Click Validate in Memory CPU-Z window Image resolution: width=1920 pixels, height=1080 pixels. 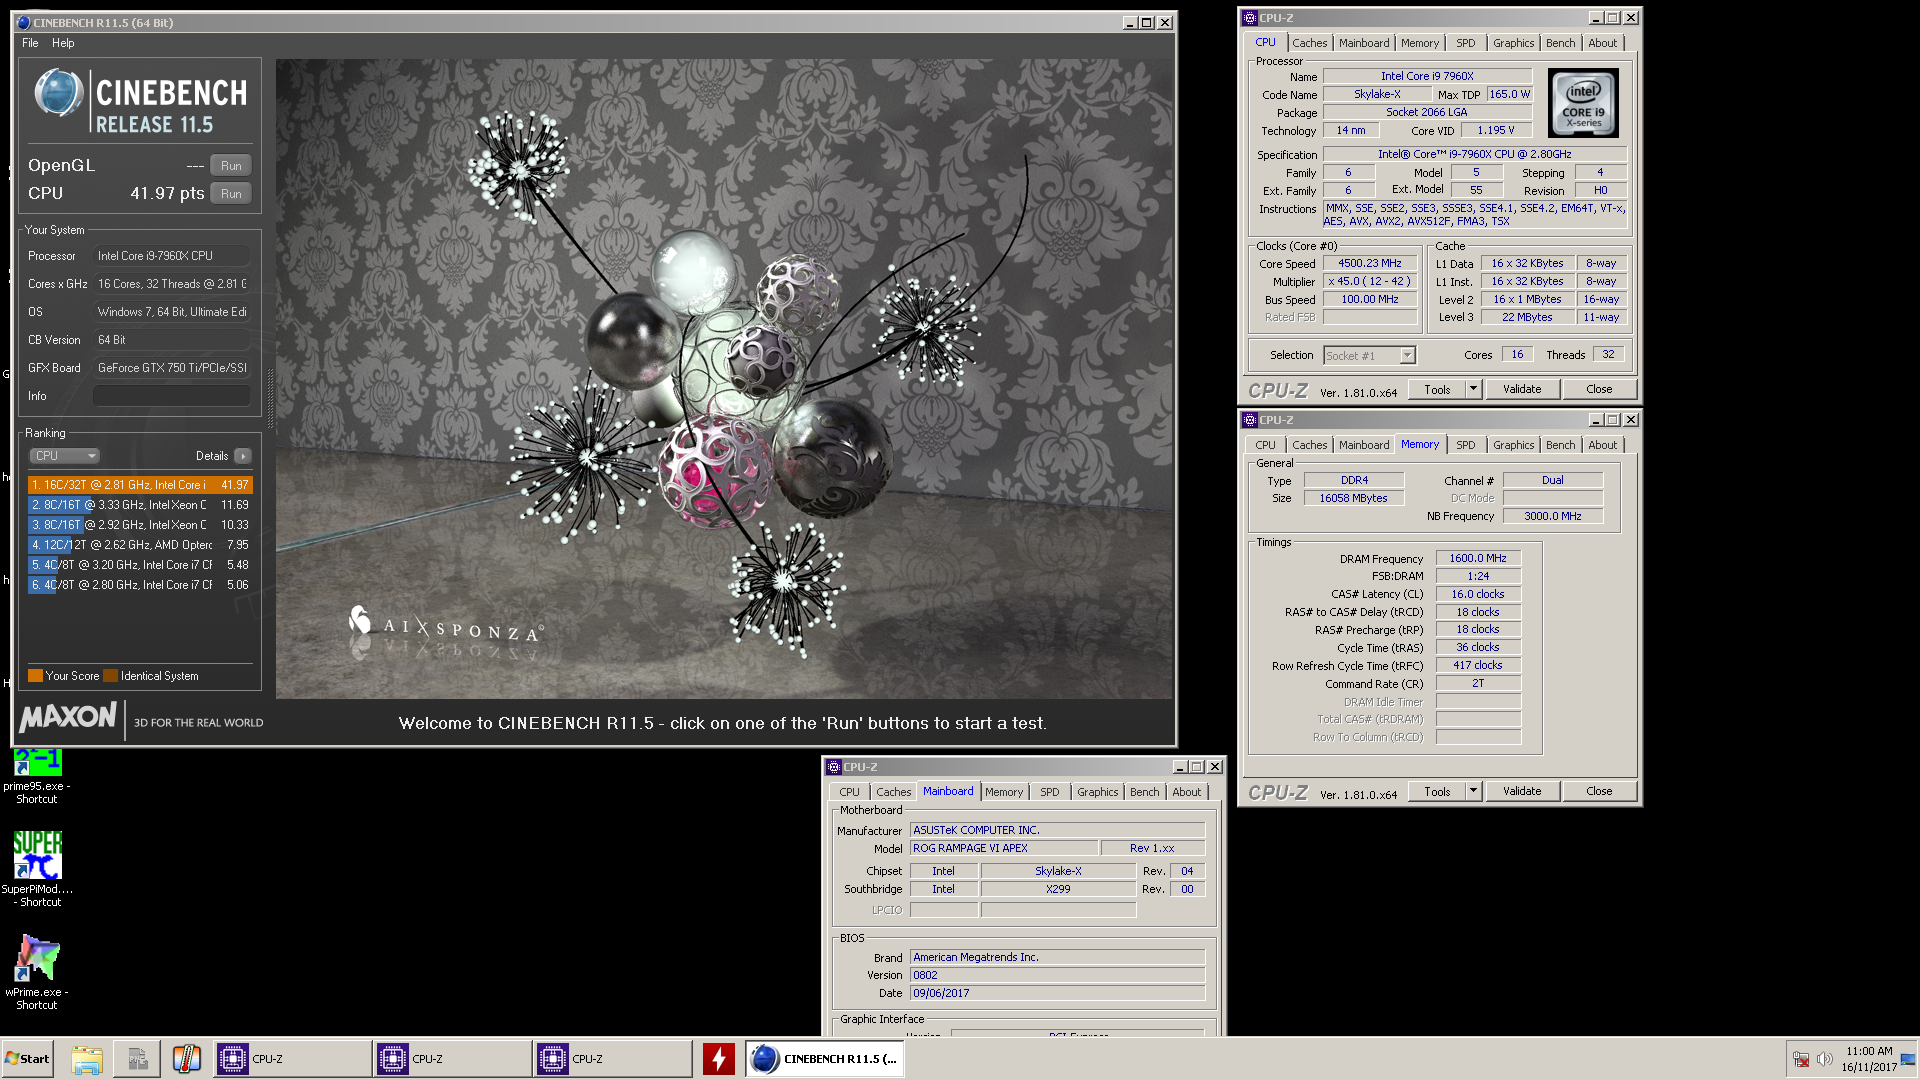(x=1522, y=791)
